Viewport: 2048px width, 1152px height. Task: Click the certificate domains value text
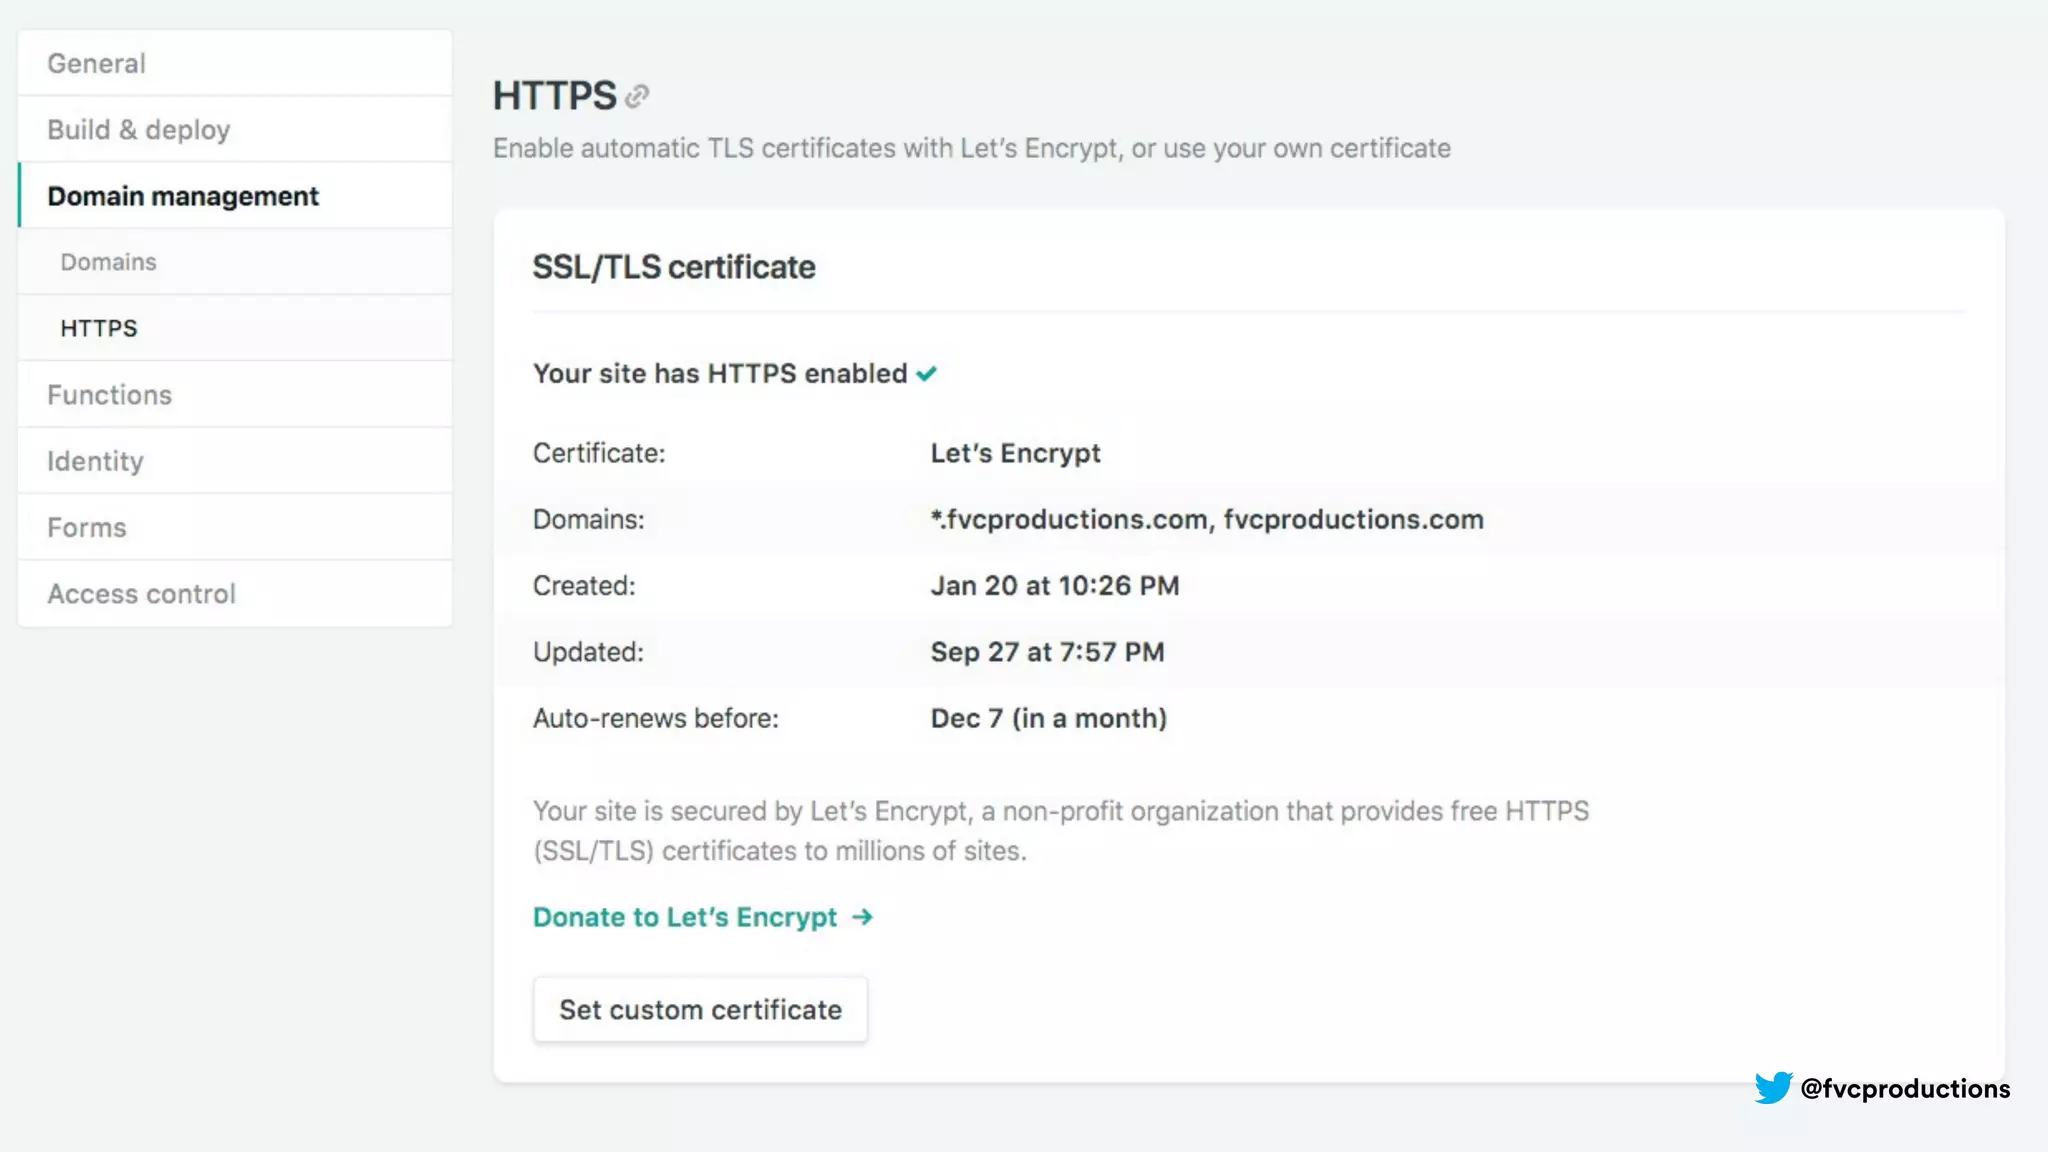1206,519
